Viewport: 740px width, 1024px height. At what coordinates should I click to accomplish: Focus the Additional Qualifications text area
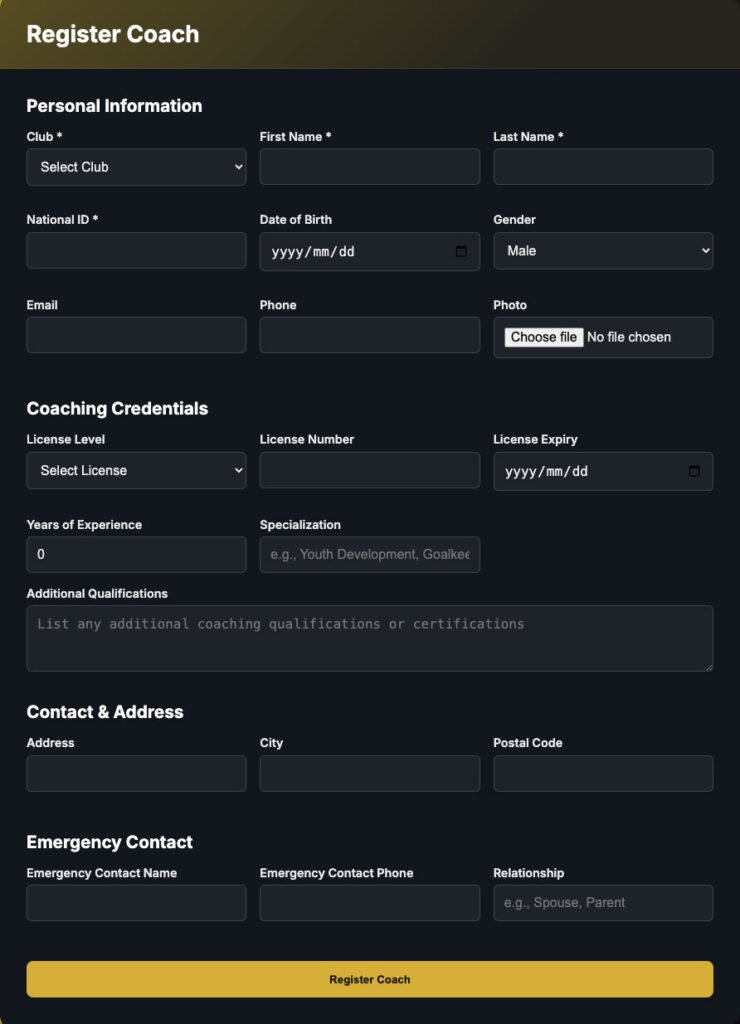[x=370, y=638]
